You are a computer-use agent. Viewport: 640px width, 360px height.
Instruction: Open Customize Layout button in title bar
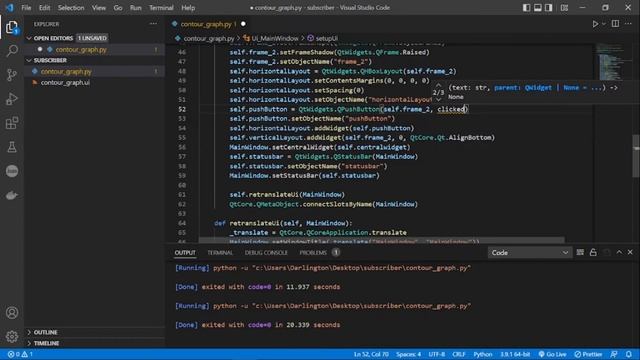[564, 8]
